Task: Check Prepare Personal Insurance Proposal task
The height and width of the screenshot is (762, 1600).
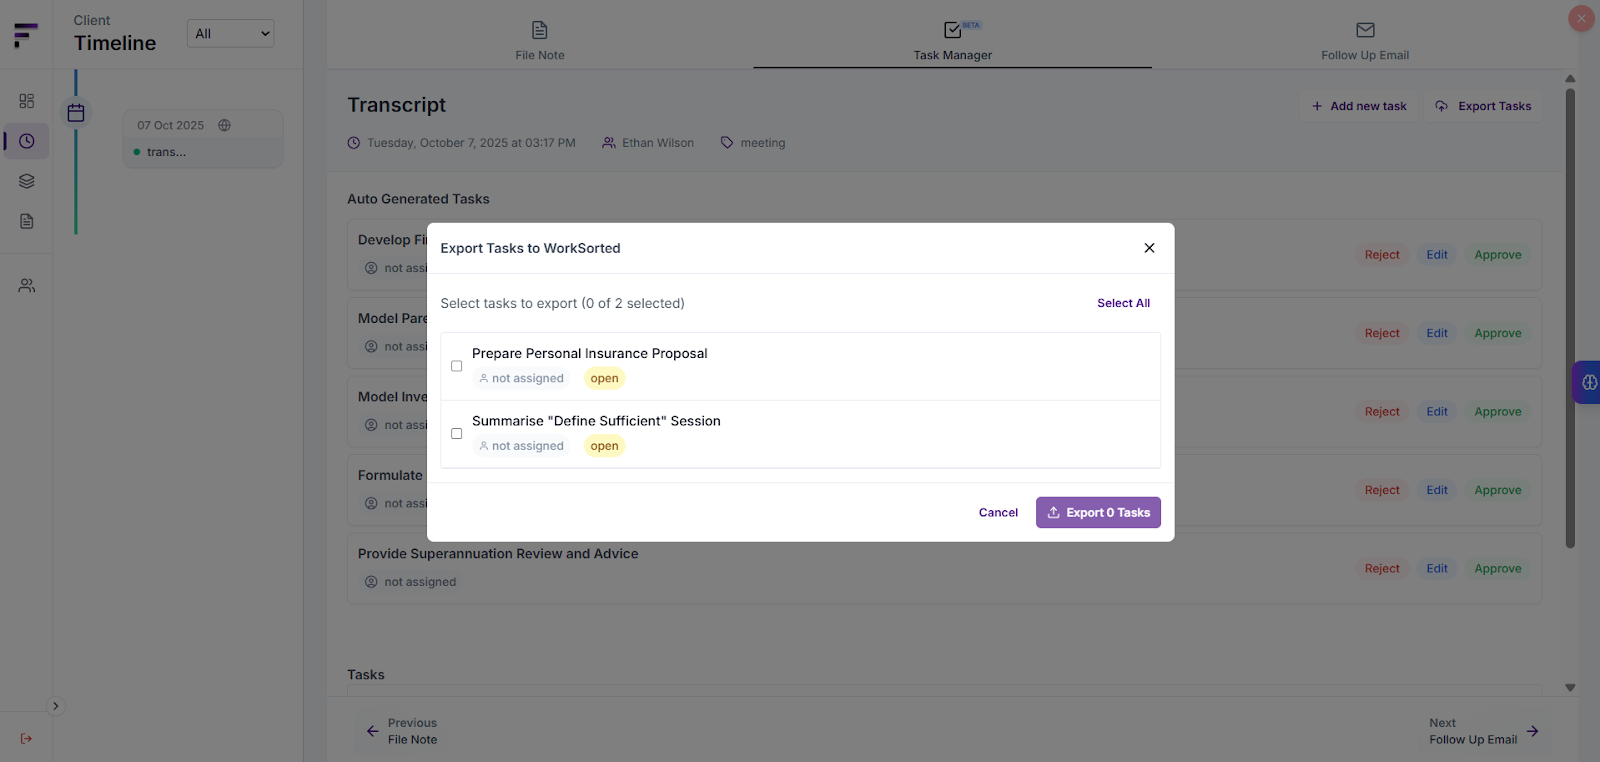Action: [456, 366]
